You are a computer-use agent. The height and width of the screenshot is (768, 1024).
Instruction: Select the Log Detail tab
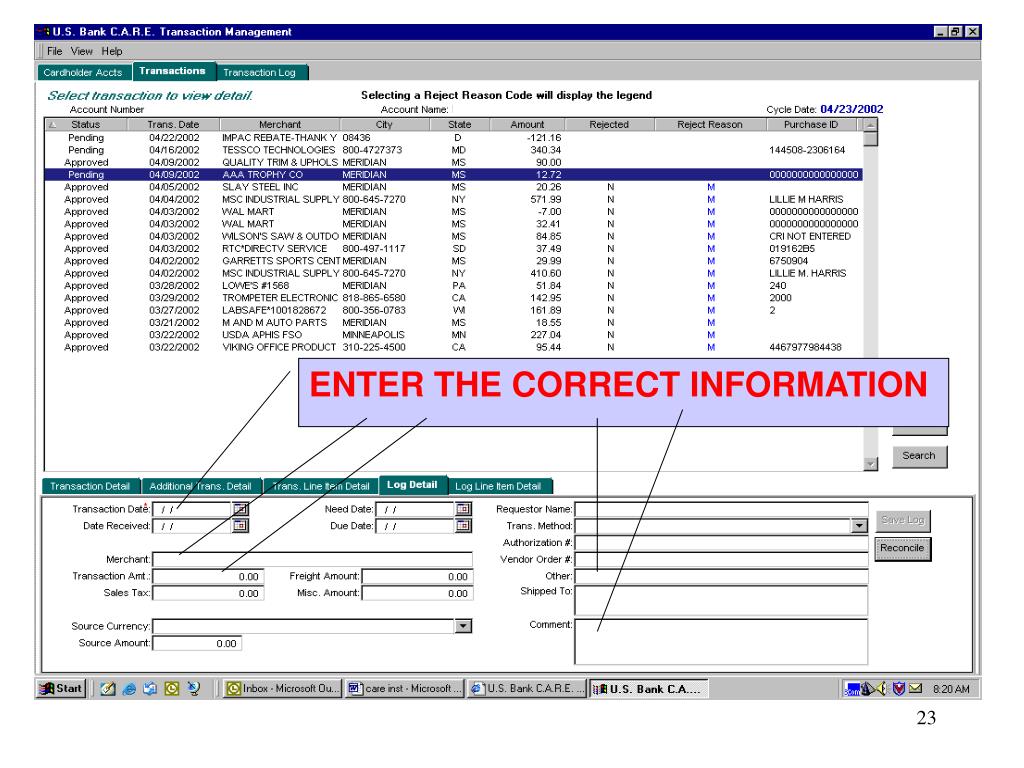(x=412, y=485)
